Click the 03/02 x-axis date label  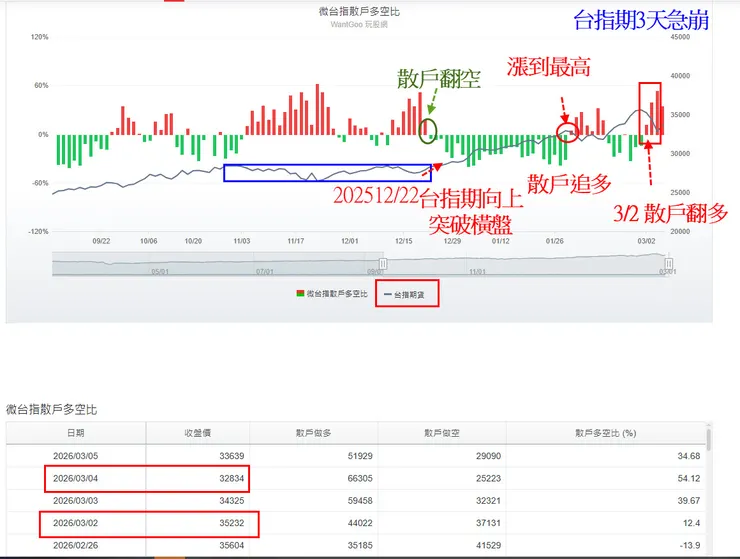tap(647, 241)
